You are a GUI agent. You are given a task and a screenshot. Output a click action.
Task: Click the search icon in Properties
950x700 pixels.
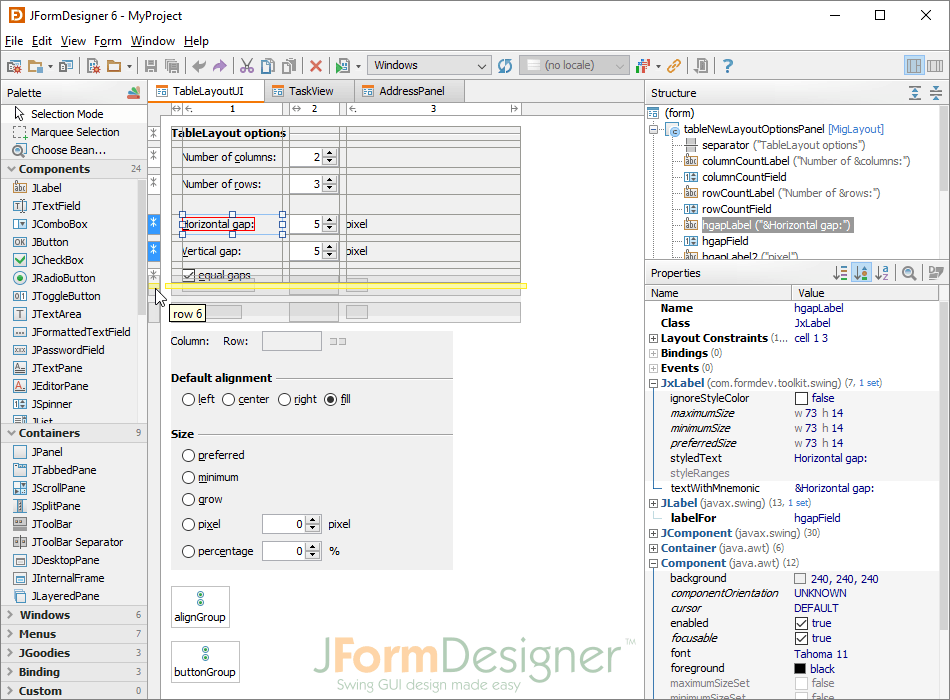click(x=909, y=273)
